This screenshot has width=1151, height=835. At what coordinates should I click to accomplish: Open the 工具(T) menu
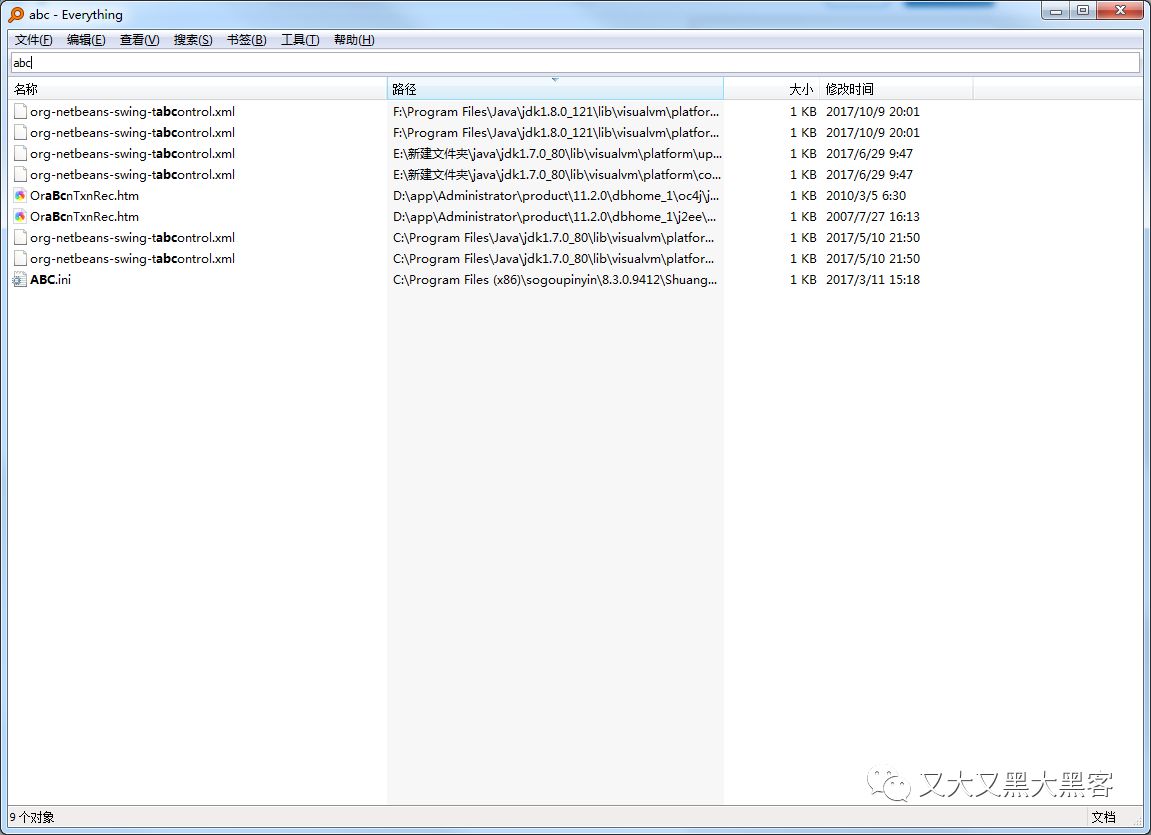300,40
